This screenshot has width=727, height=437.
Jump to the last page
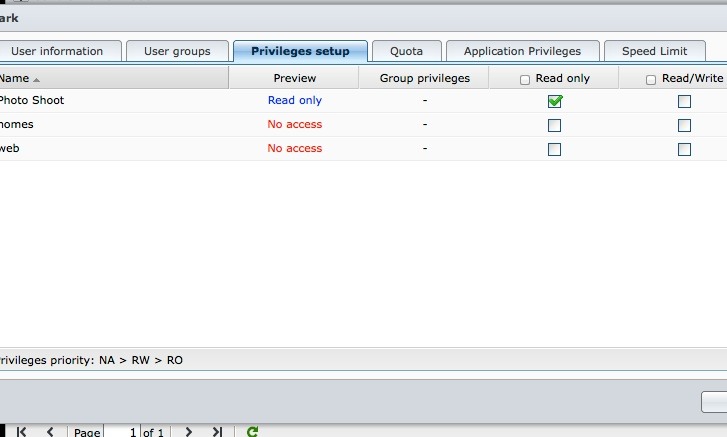(217, 432)
